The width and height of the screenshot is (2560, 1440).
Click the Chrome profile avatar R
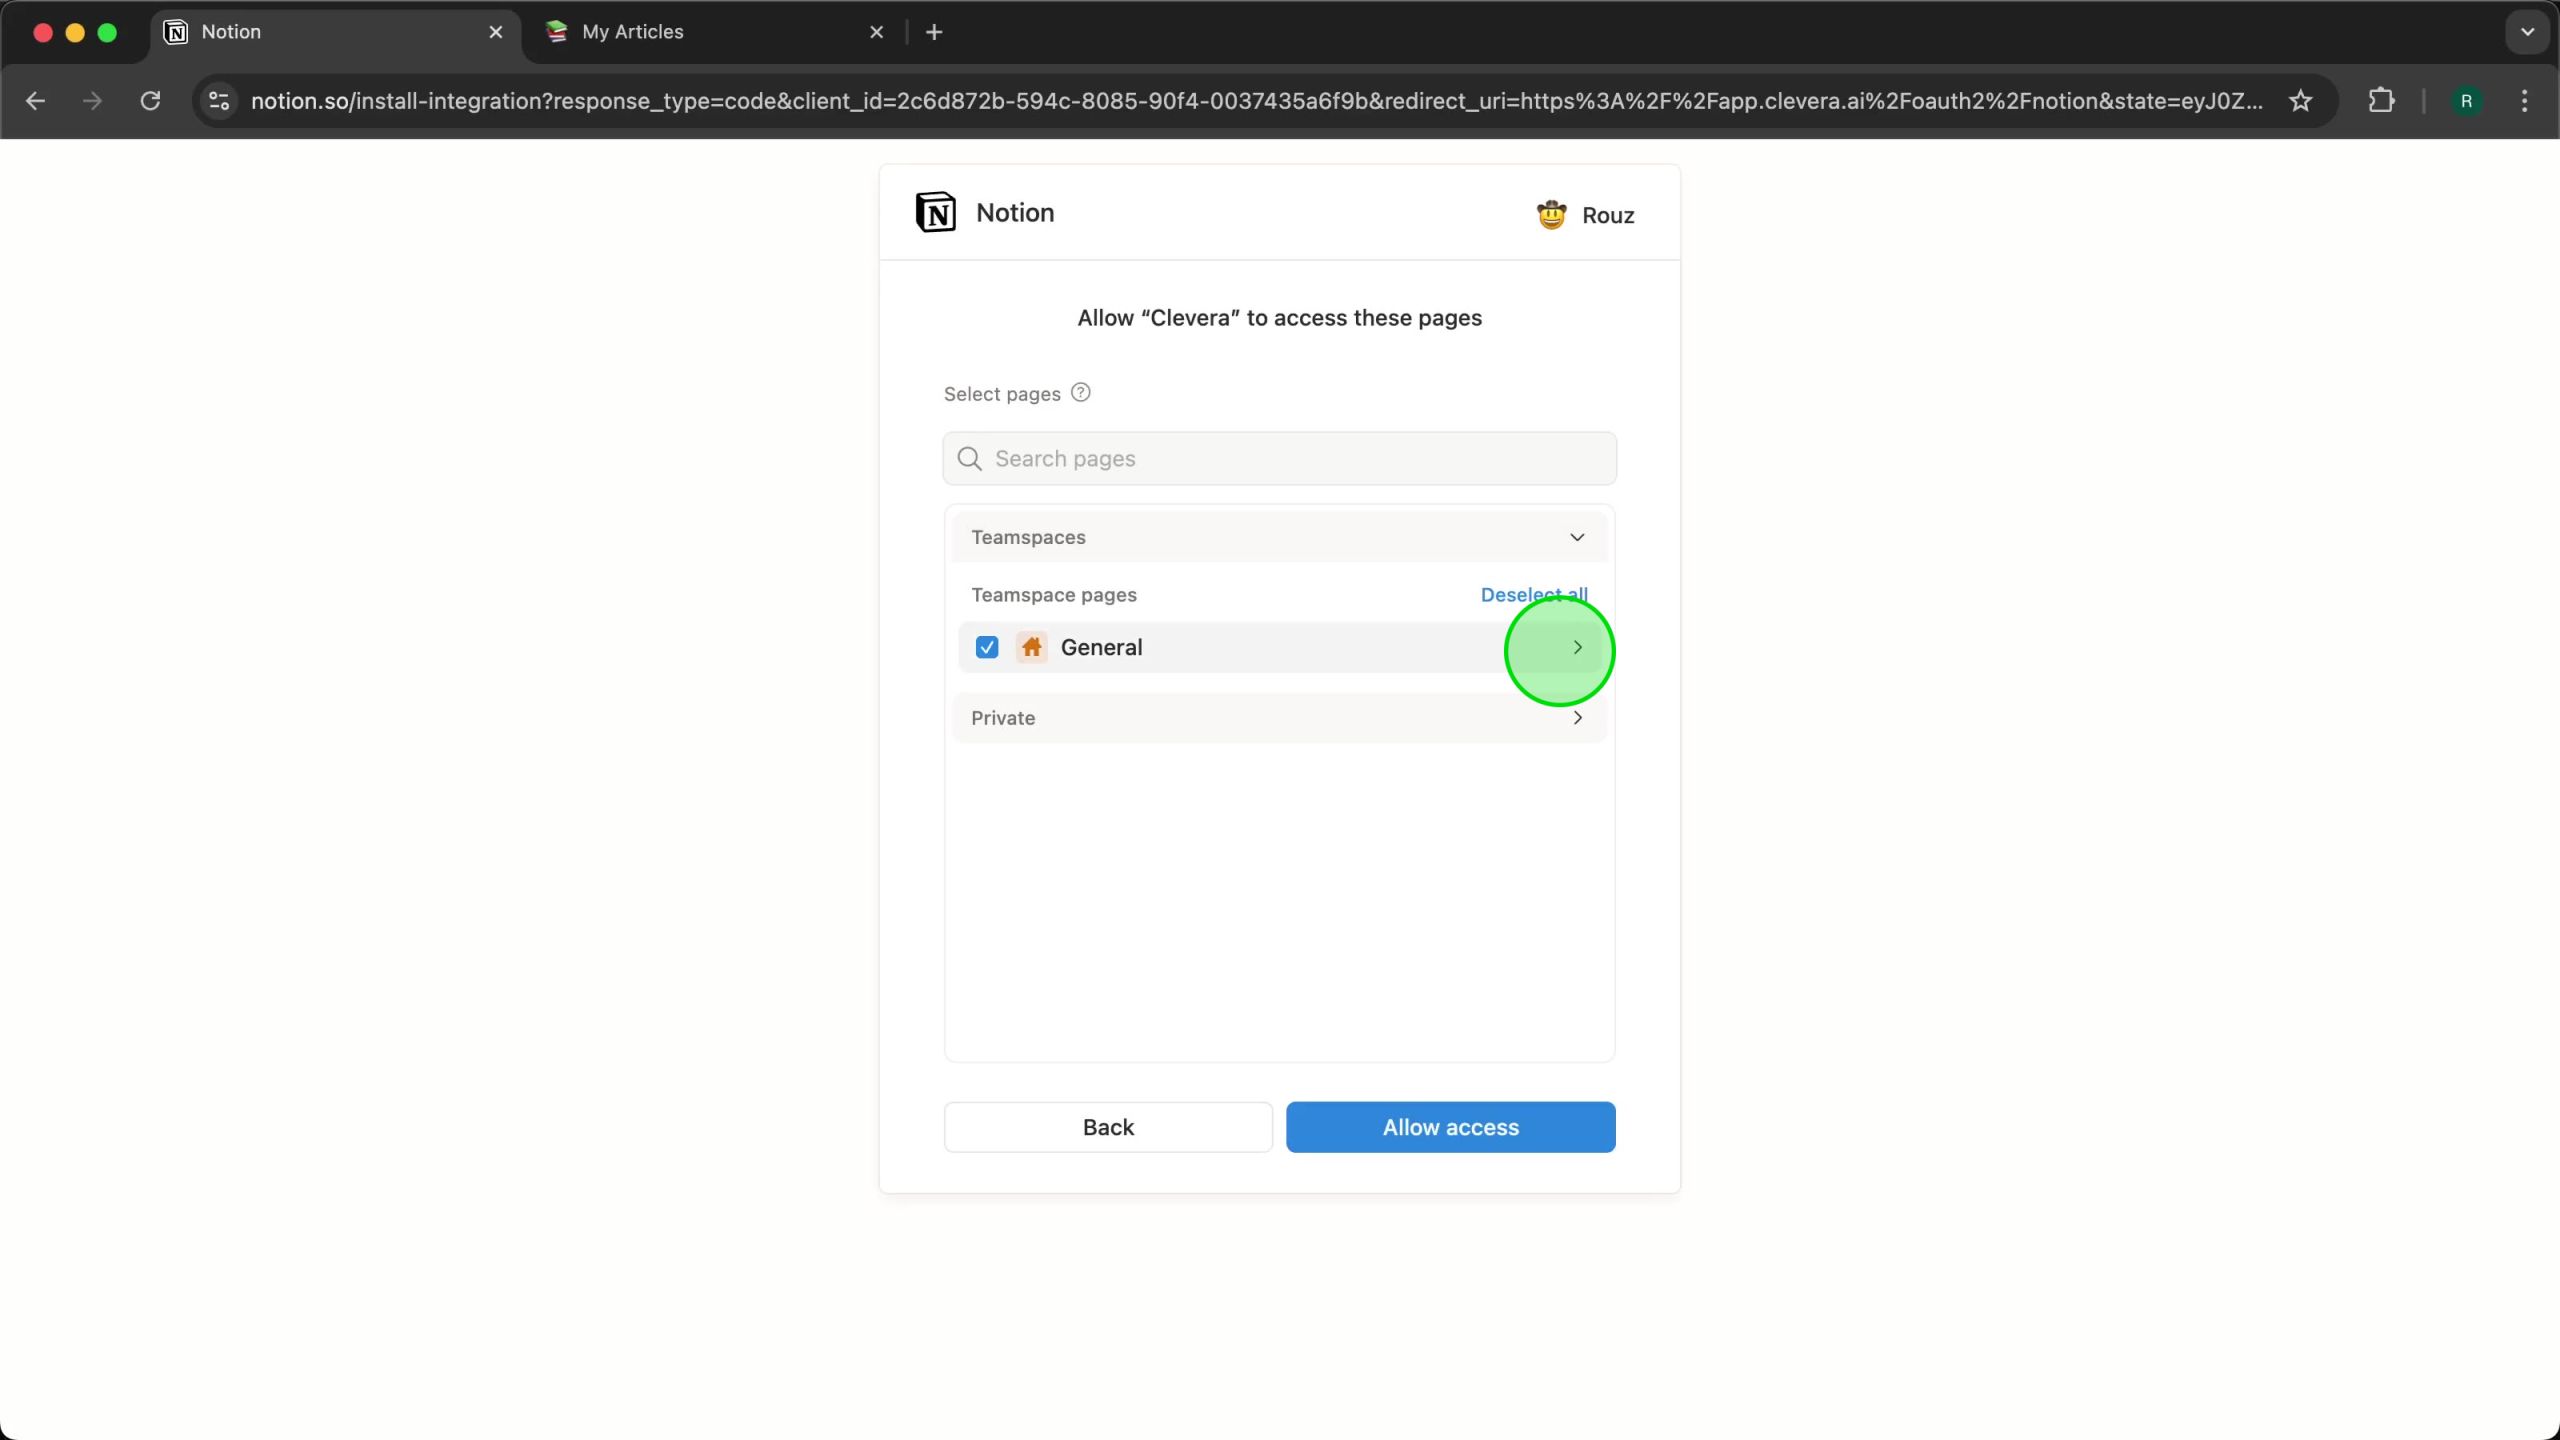pyautogui.click(x=2466, y=101)
